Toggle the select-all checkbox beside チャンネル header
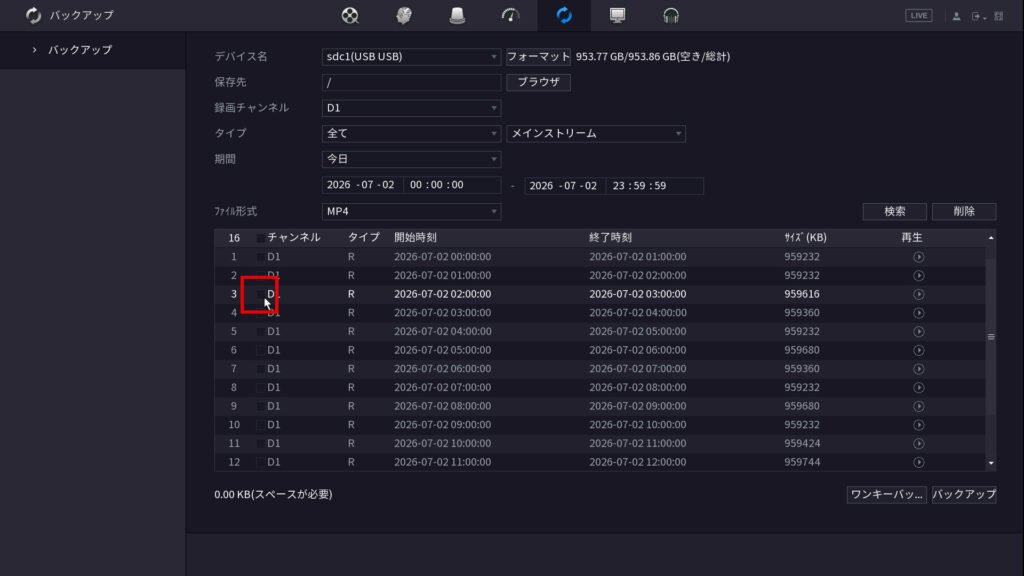This screenshot has height=576, width=1024. click(260, 238)
